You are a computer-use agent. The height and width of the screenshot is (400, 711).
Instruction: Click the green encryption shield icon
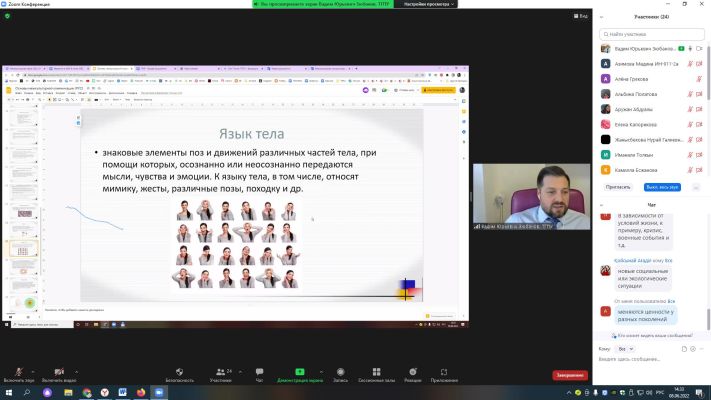pos(7,16)
